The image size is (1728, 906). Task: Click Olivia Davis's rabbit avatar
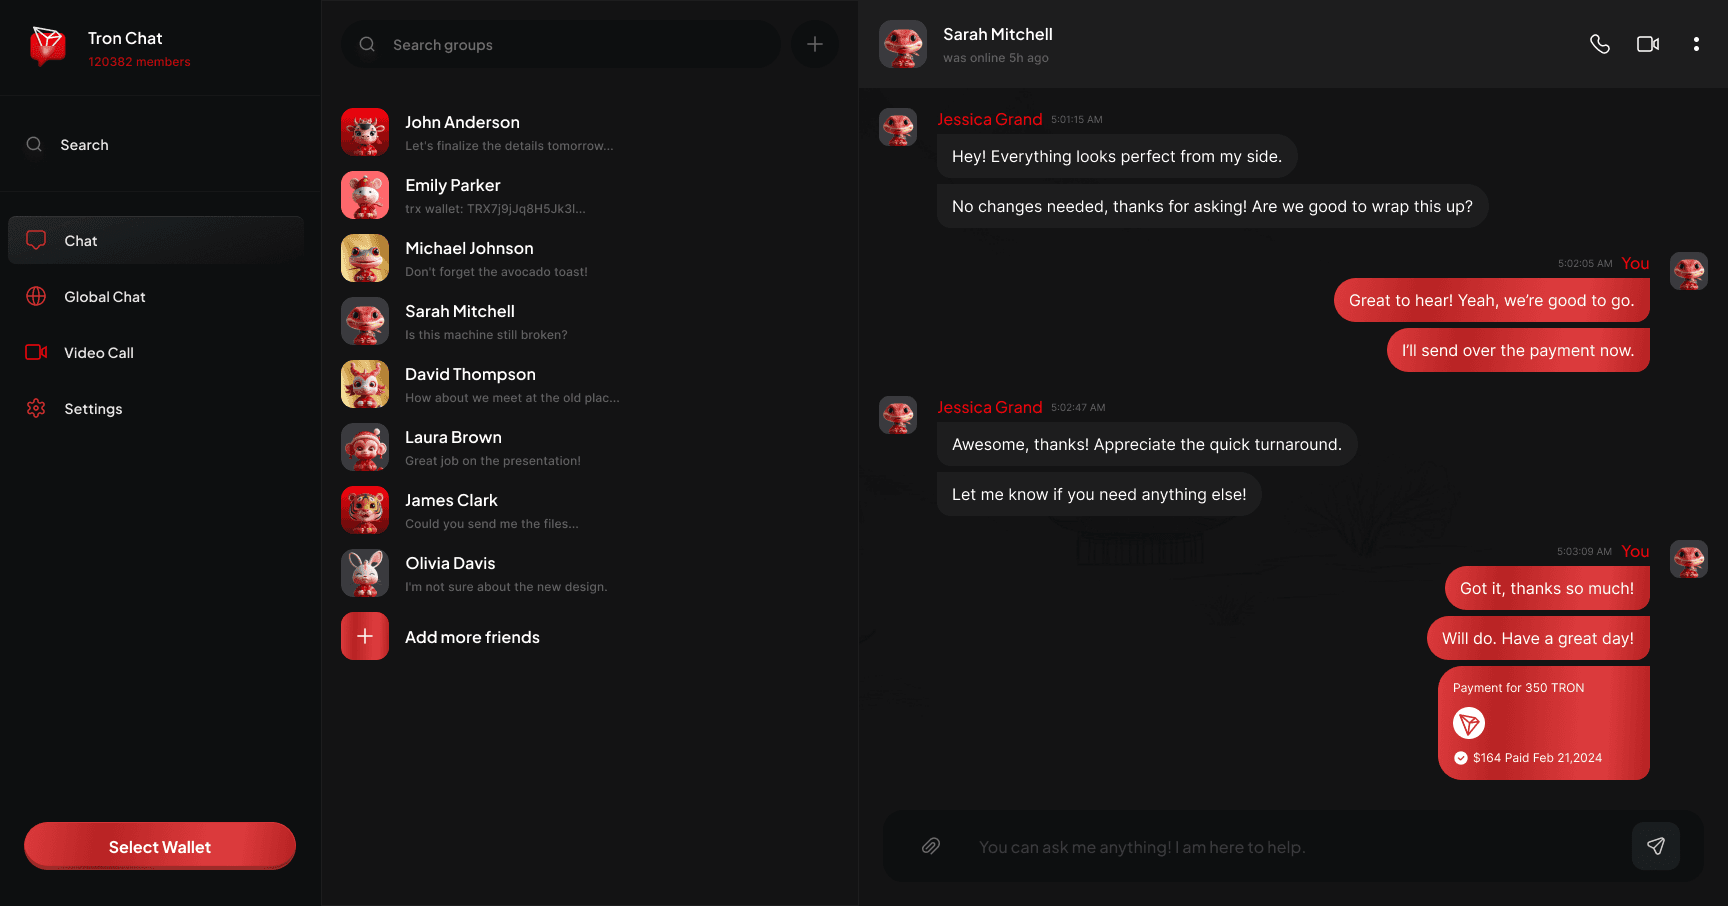[x=365, y=573]
